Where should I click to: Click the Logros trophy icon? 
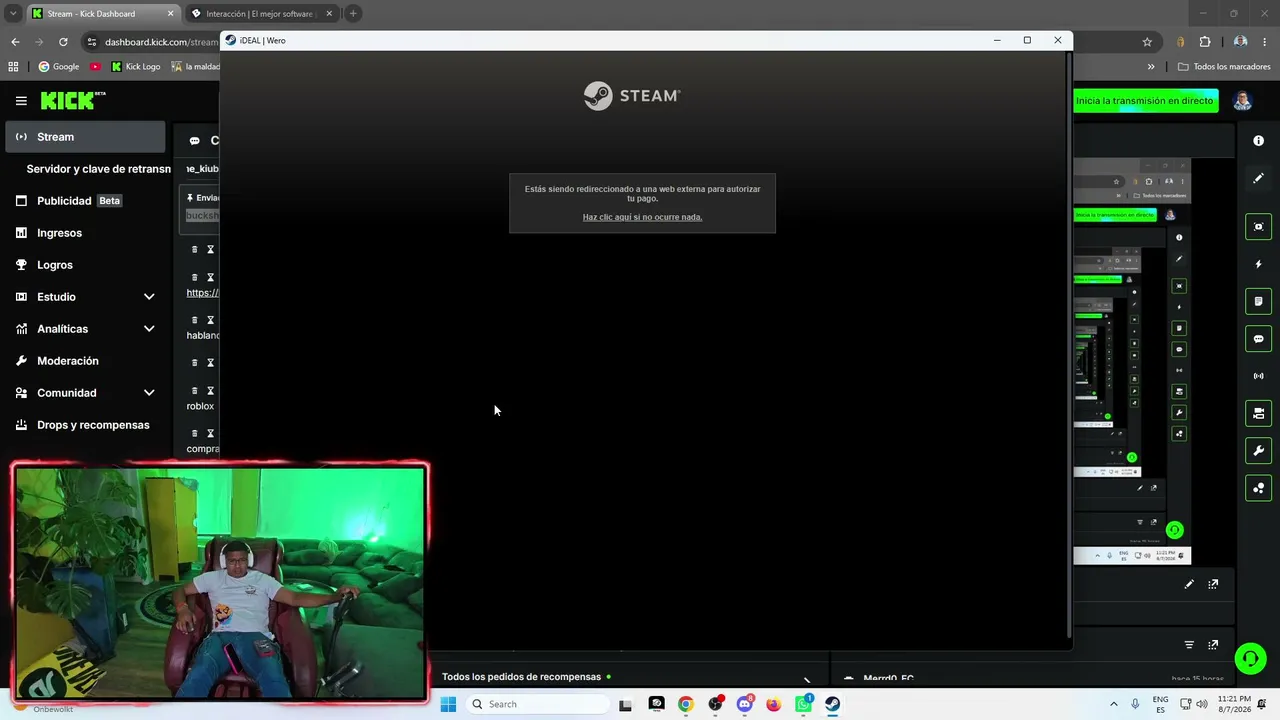(21, 265)
